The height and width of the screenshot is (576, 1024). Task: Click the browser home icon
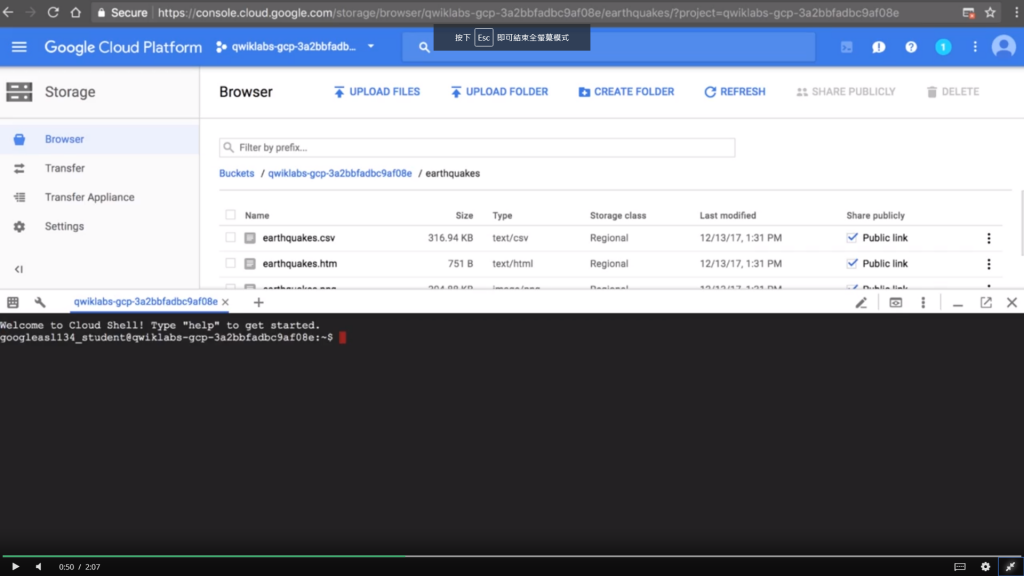(x=76, y=12)
